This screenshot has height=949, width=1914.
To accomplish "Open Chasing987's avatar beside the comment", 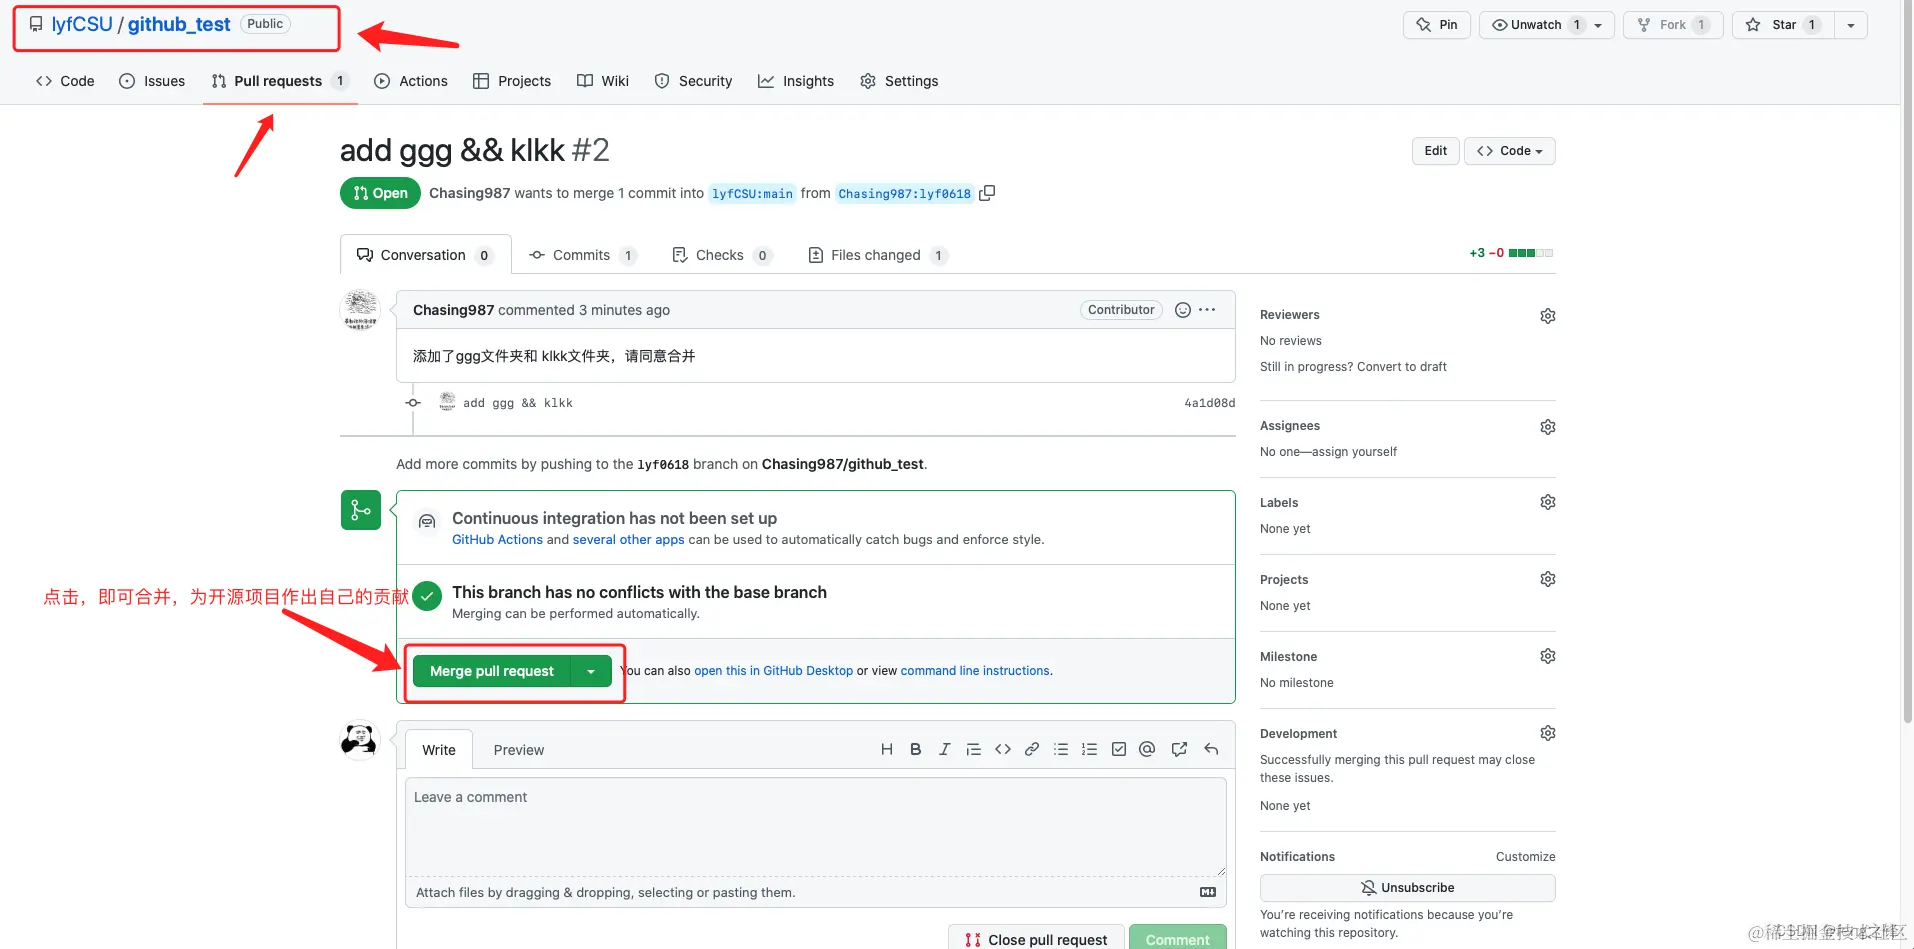I will [x=361, y=310].
